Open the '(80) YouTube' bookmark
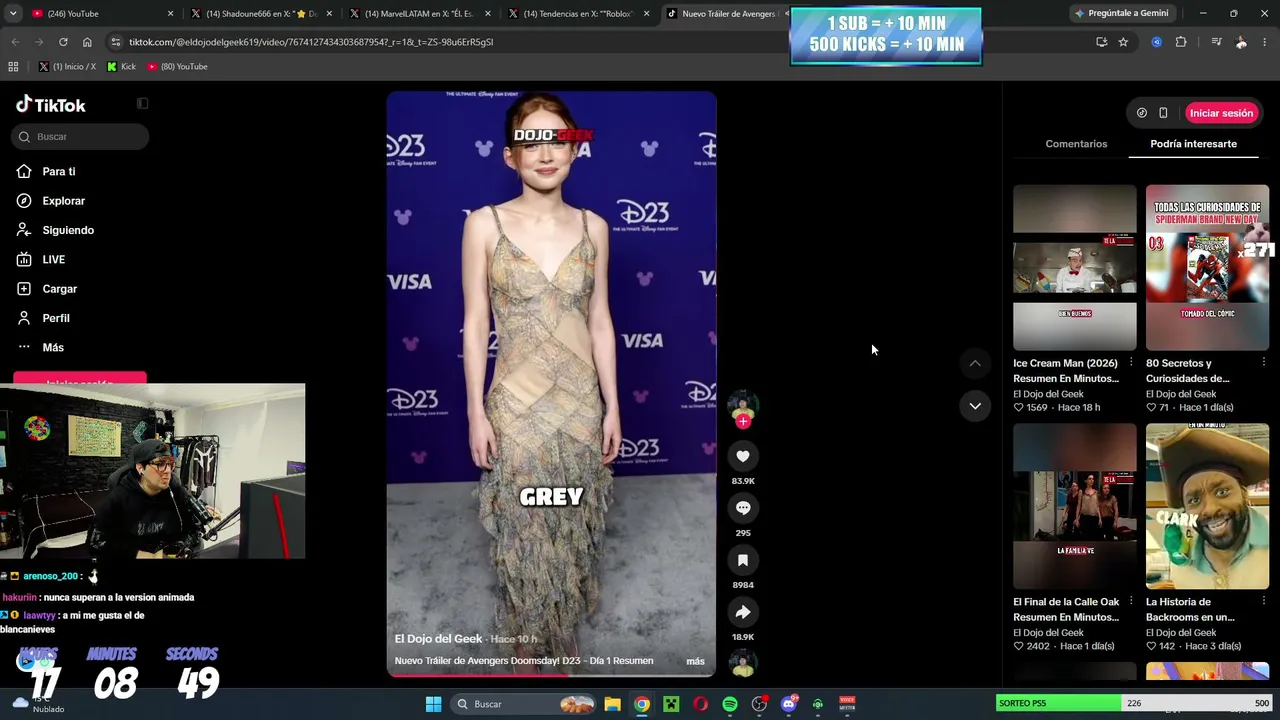The image size is (1280, 720). pos(177,66)
